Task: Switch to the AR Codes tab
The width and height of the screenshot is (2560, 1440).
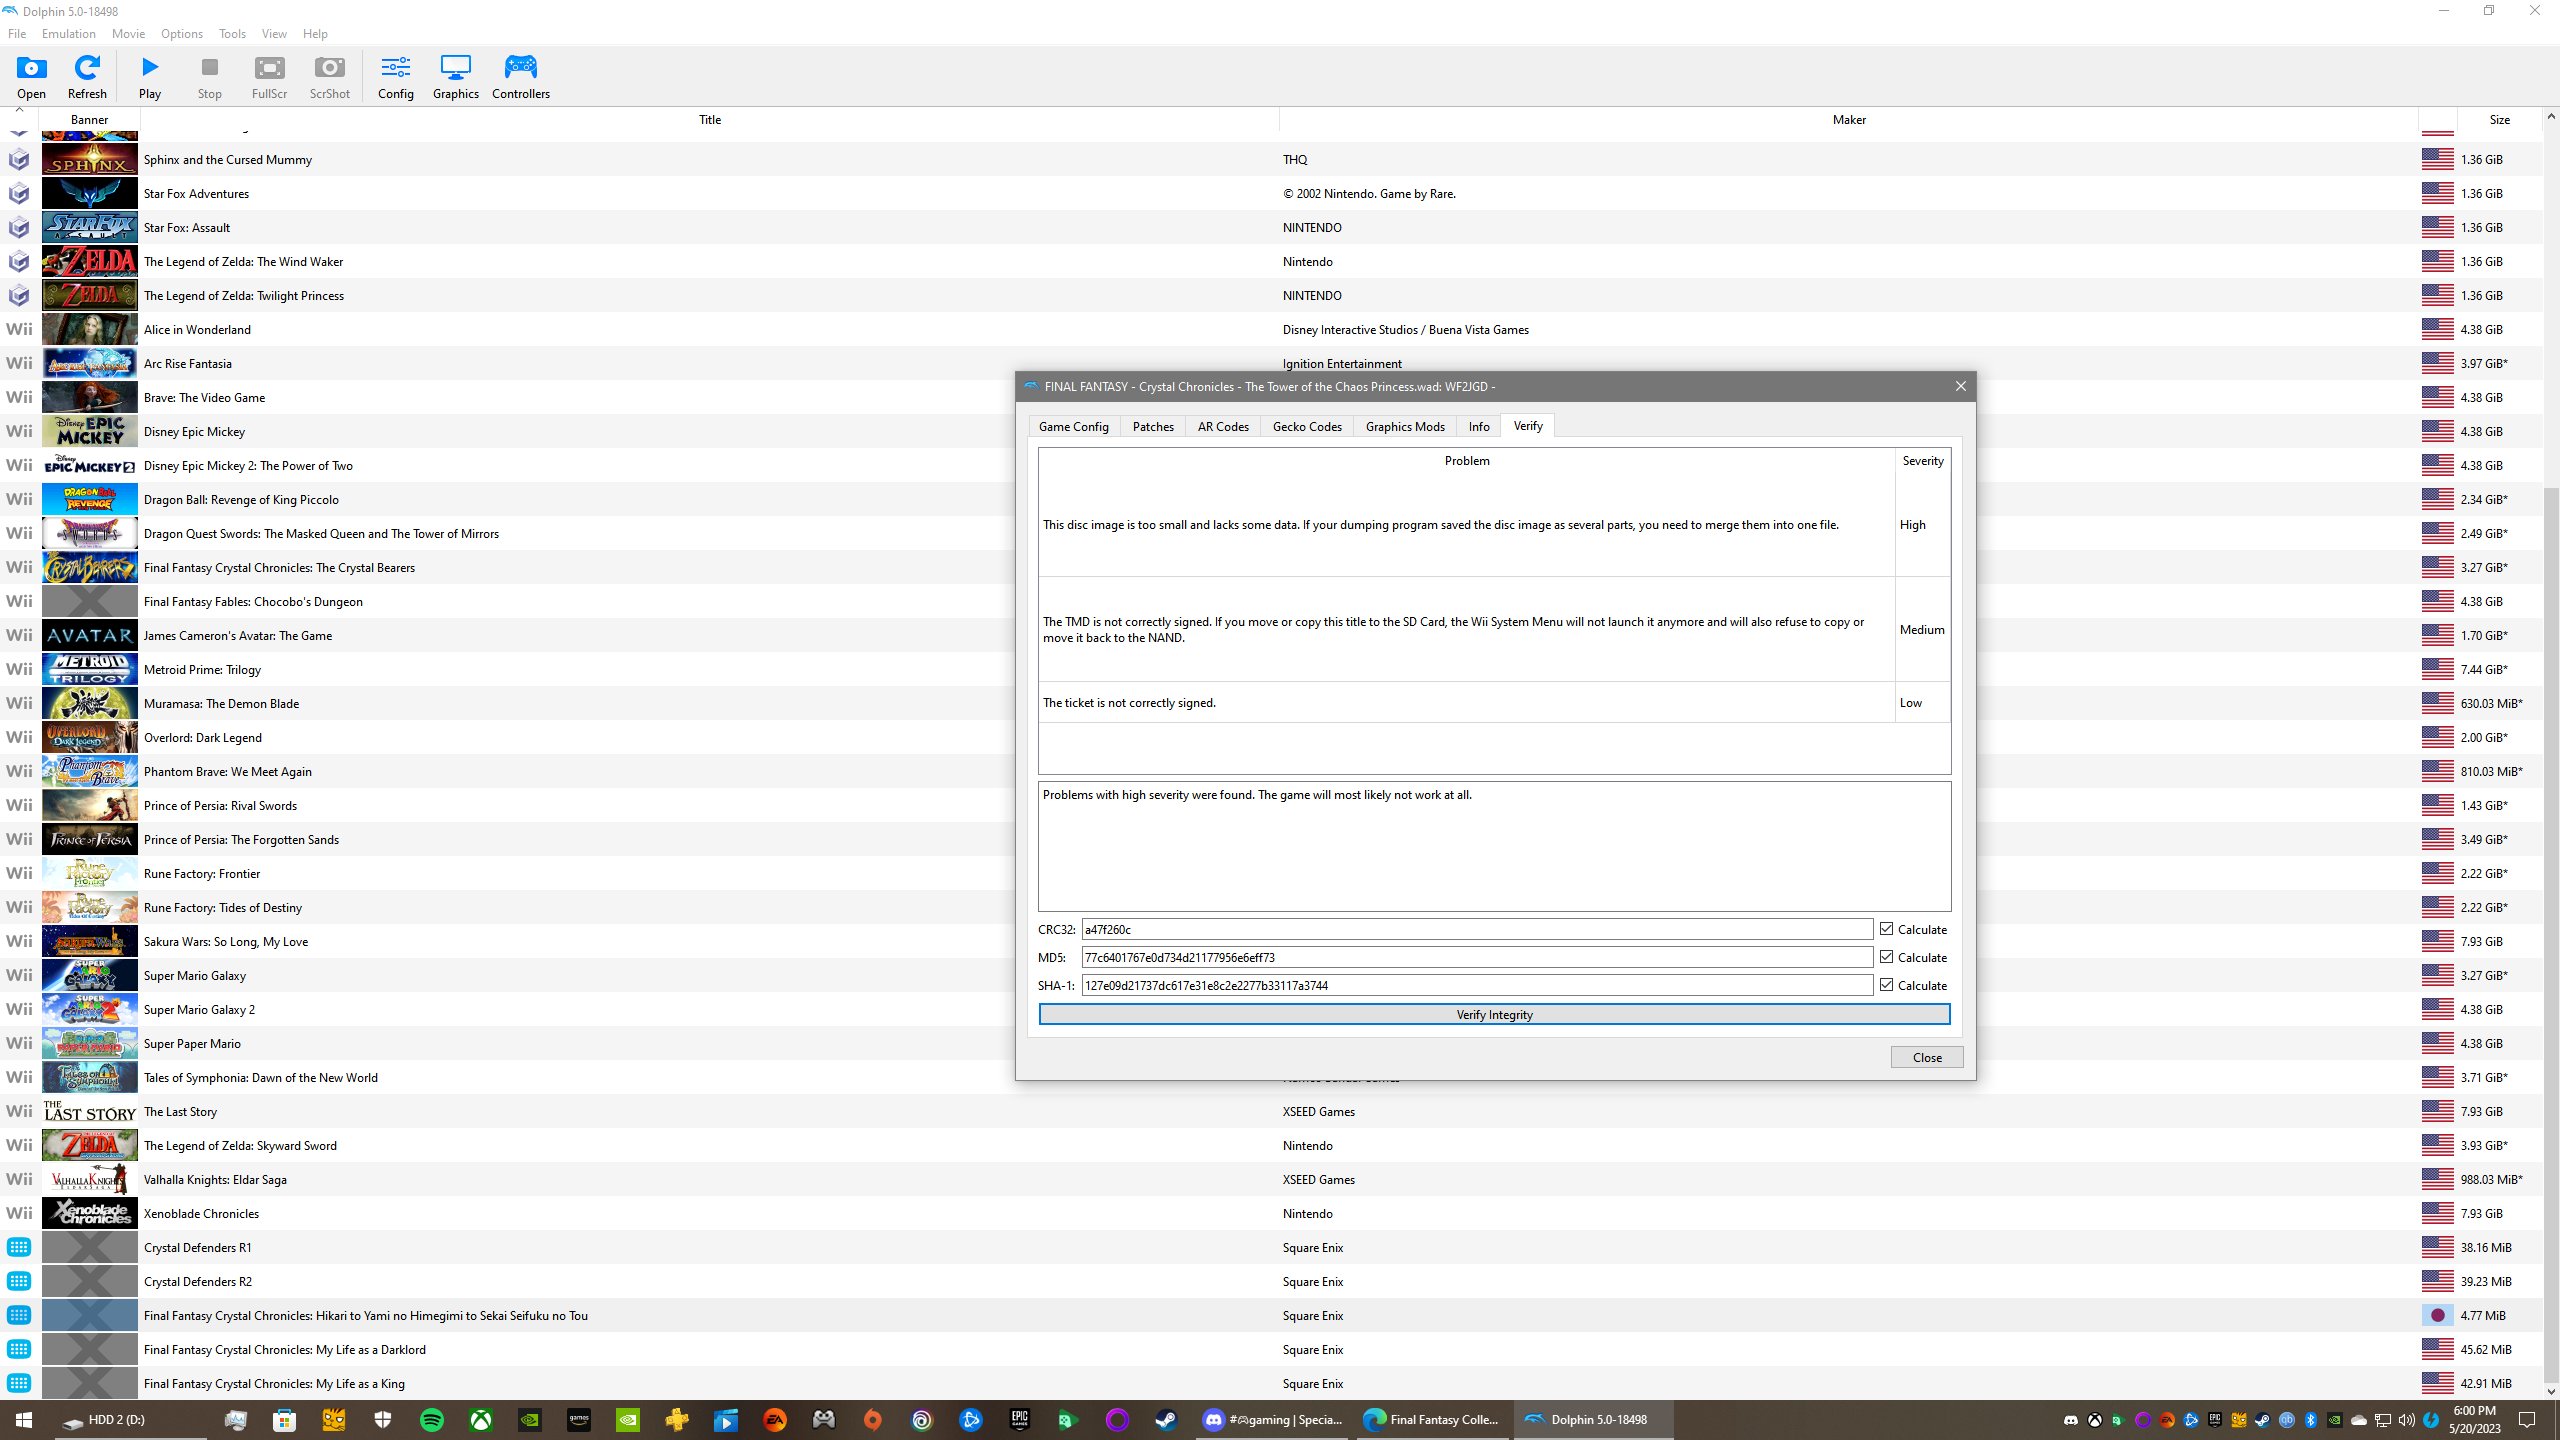Action: (1223, 427)
